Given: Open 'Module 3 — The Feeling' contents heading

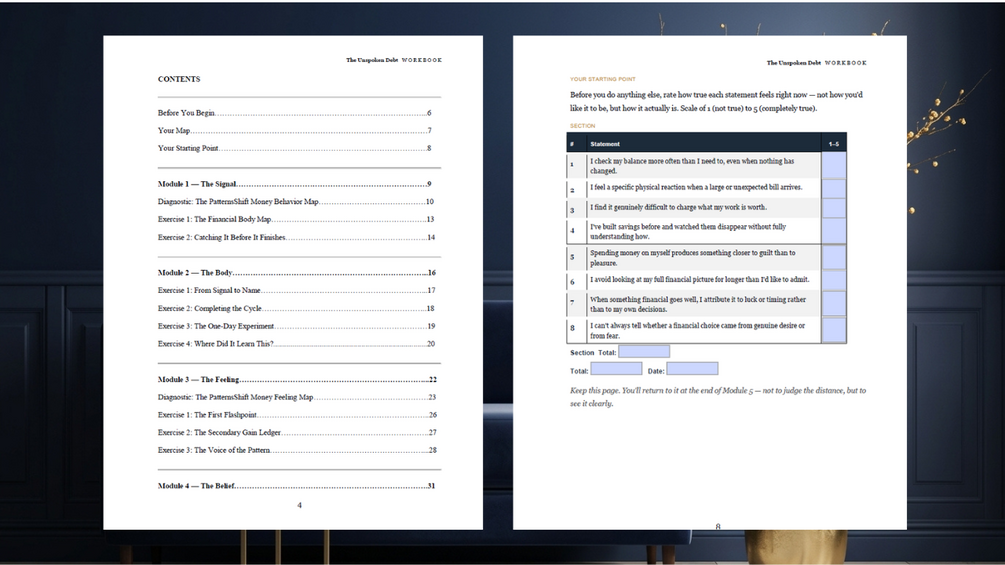Looking at the screenshot, I should pyautogui.click(x=297, y=379).
